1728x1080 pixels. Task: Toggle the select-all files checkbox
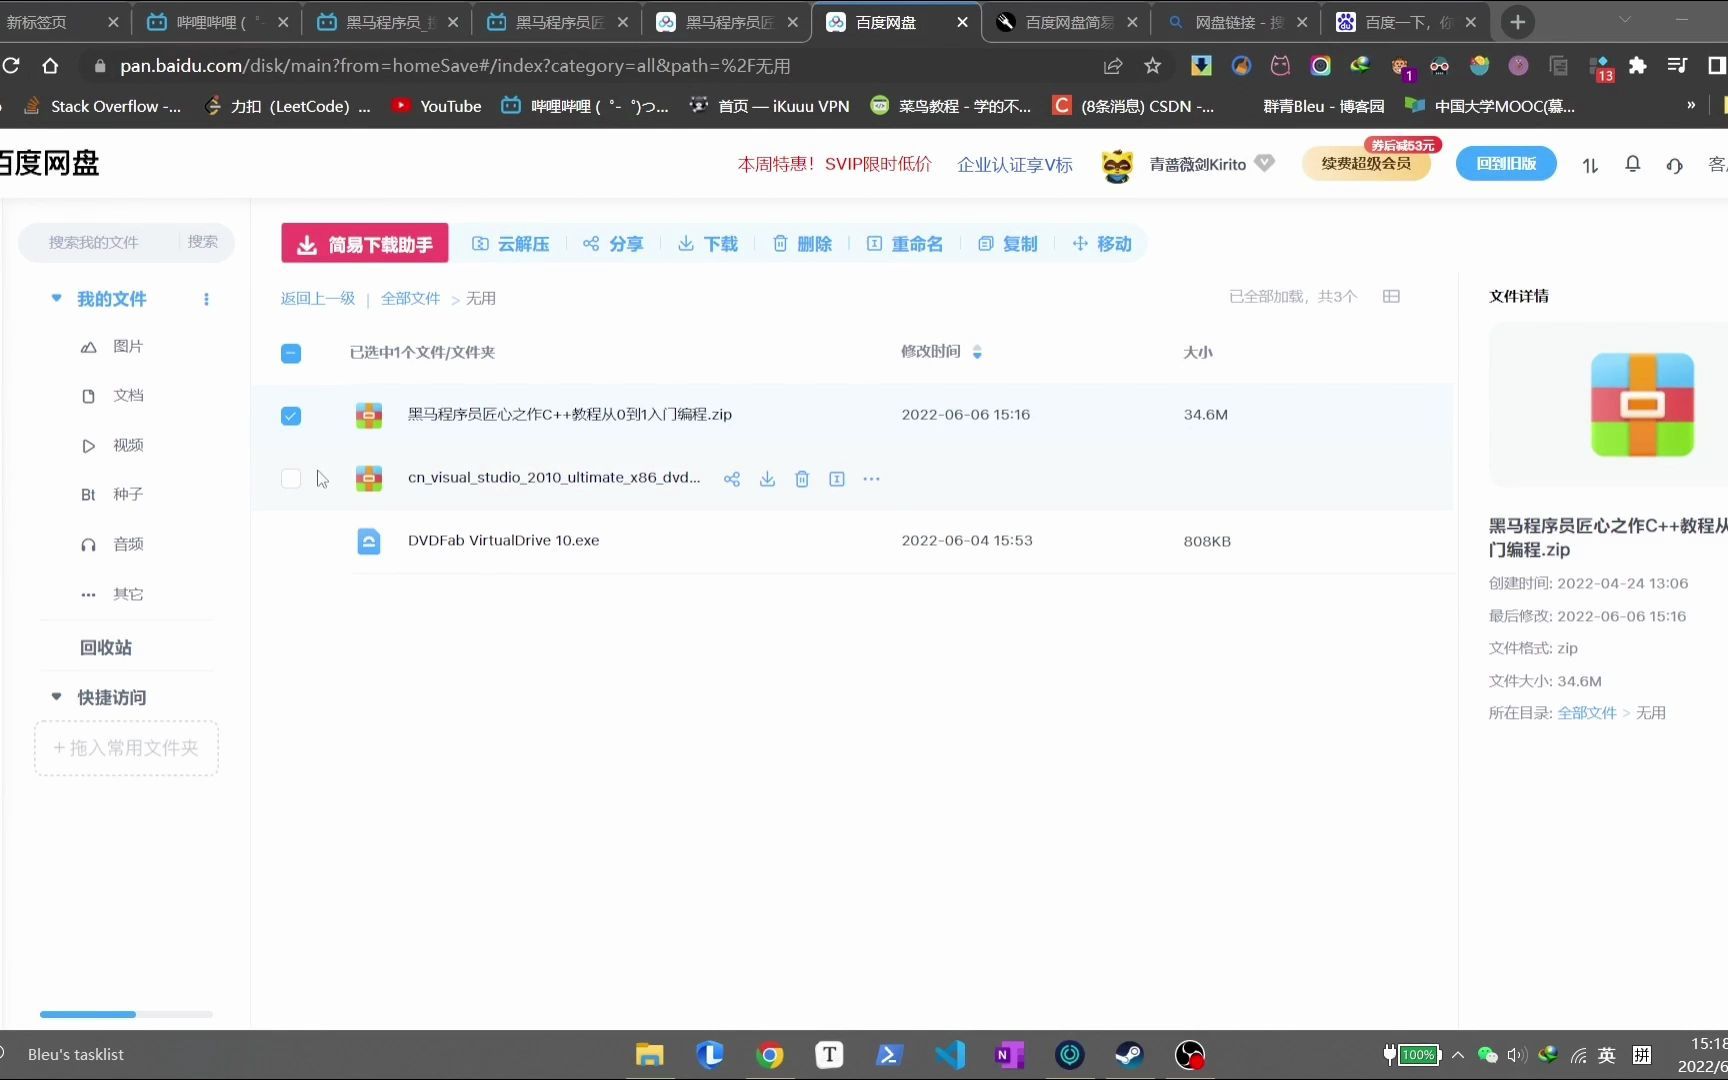291,353
